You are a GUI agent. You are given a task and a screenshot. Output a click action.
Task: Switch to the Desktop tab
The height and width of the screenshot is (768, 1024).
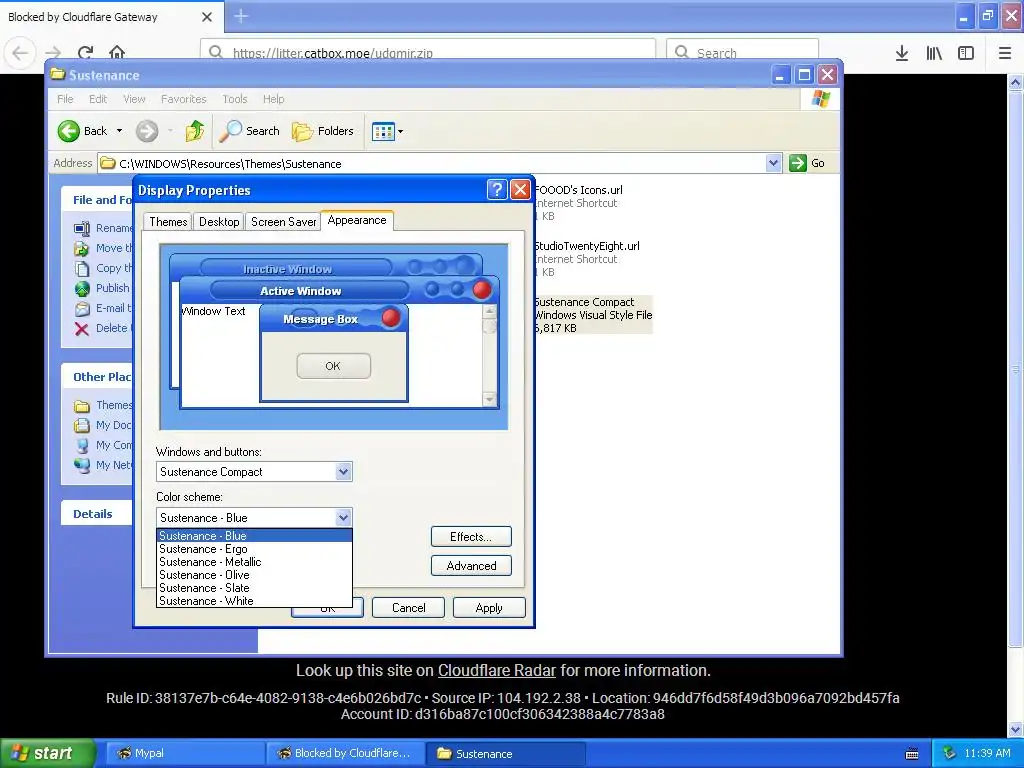click(219, 222)
